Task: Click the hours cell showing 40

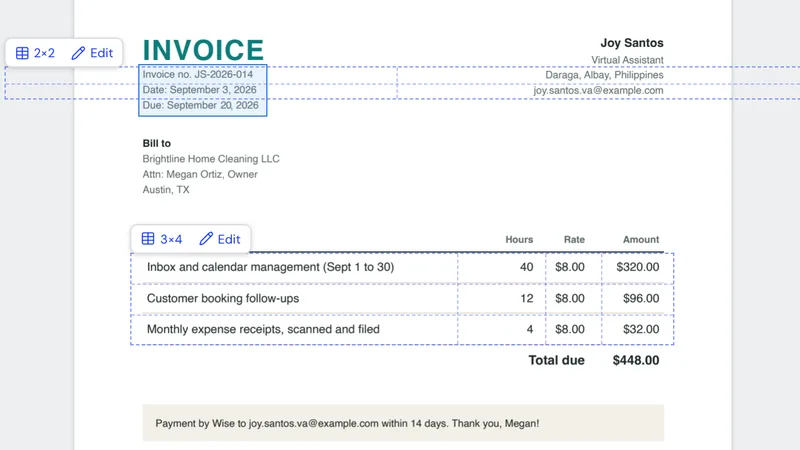Action: point(502,267)
